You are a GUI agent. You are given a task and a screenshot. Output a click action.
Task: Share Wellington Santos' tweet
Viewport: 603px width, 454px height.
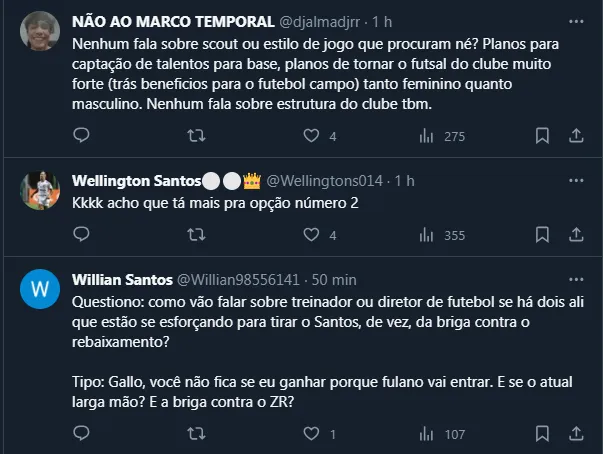(576, 235)
